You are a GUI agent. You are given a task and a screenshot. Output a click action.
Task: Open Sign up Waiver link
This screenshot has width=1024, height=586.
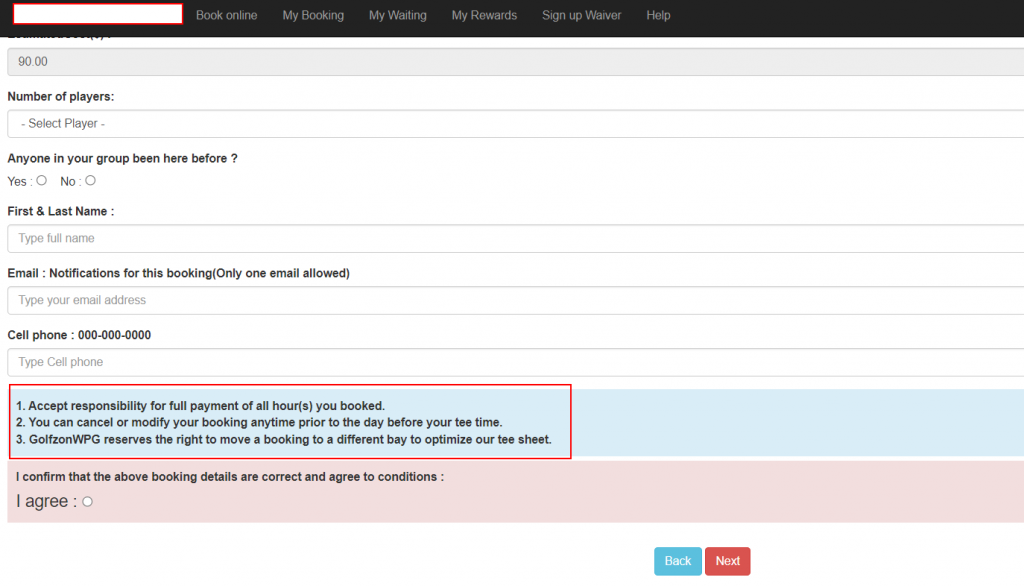point(581,15)
